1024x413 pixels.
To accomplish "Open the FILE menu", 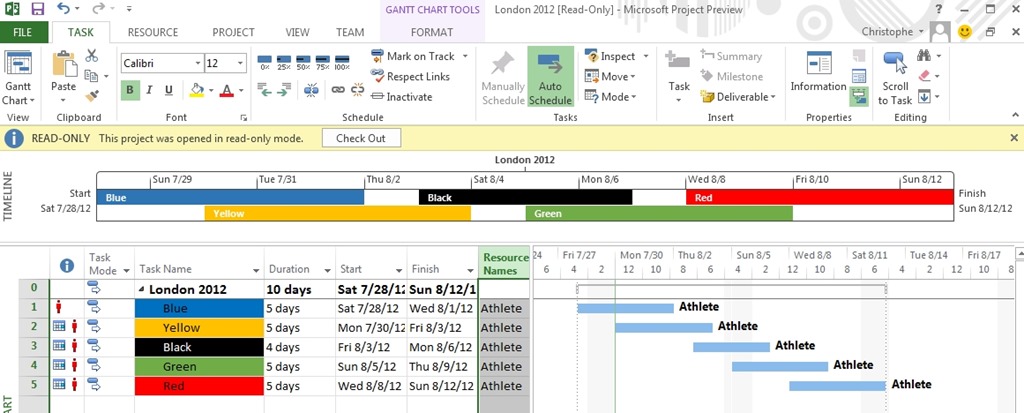I will [23, 32].
